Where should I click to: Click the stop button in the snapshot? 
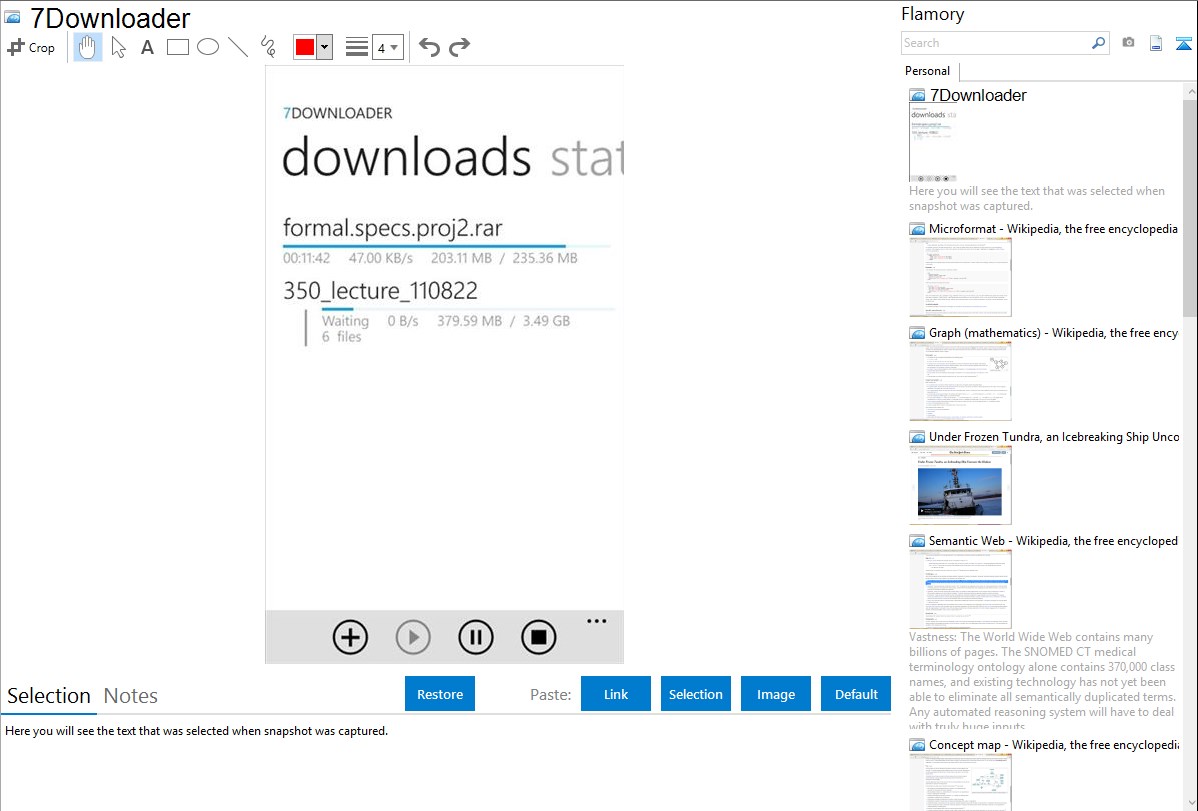(539, 637)
